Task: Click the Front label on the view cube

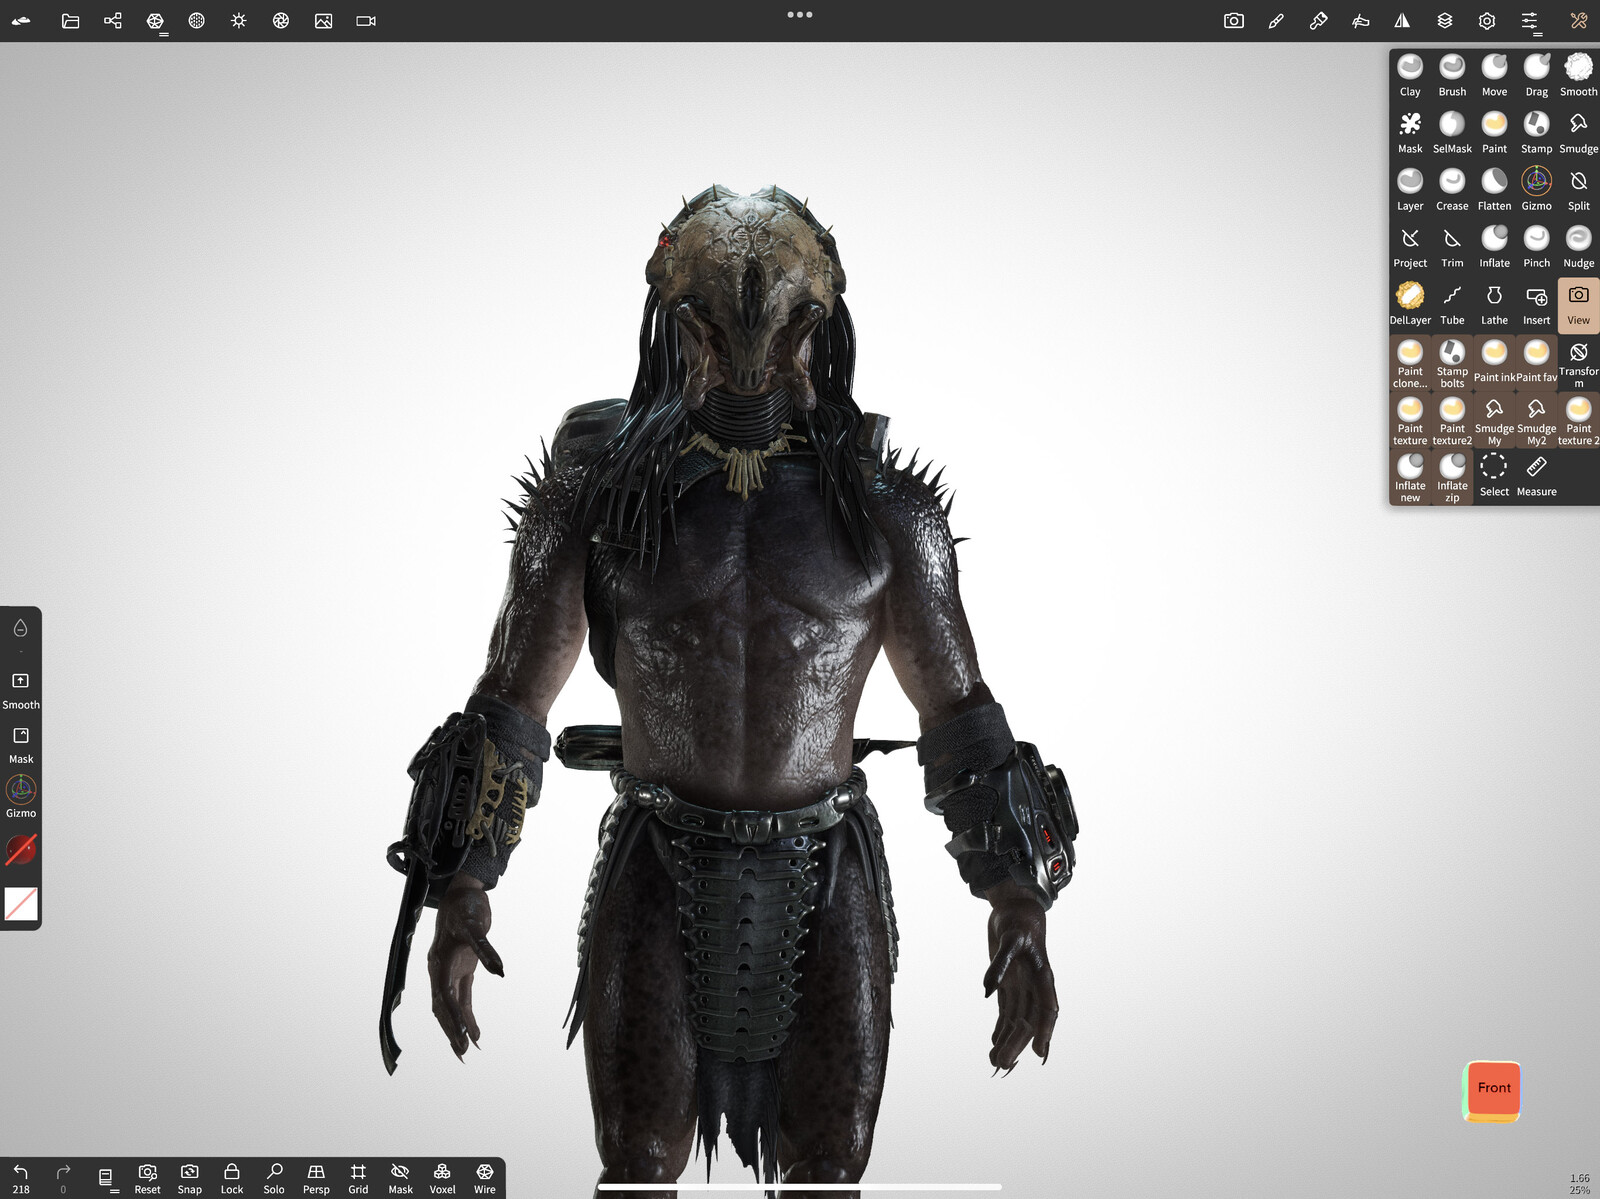Action: pyautogui.click(x=1494, y=1088)
